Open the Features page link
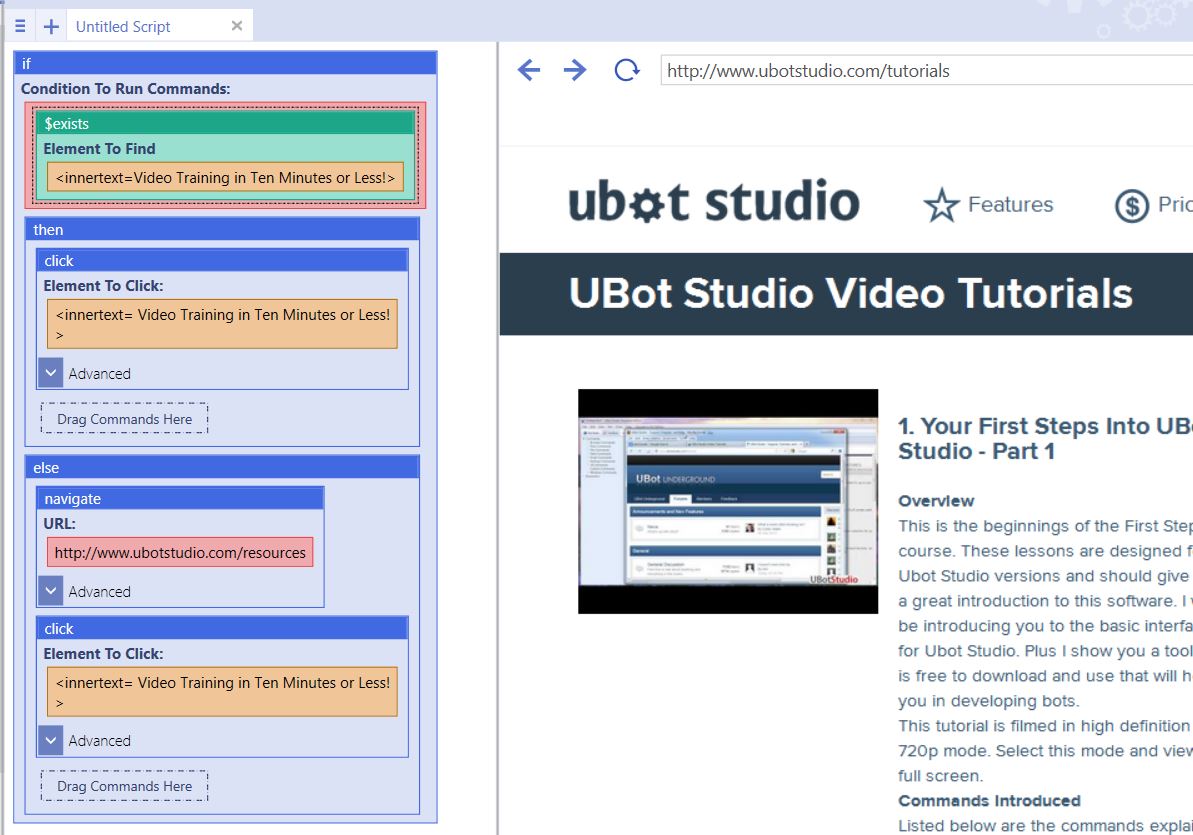Screen dimensions: 1193x835 pos(1010,204)
